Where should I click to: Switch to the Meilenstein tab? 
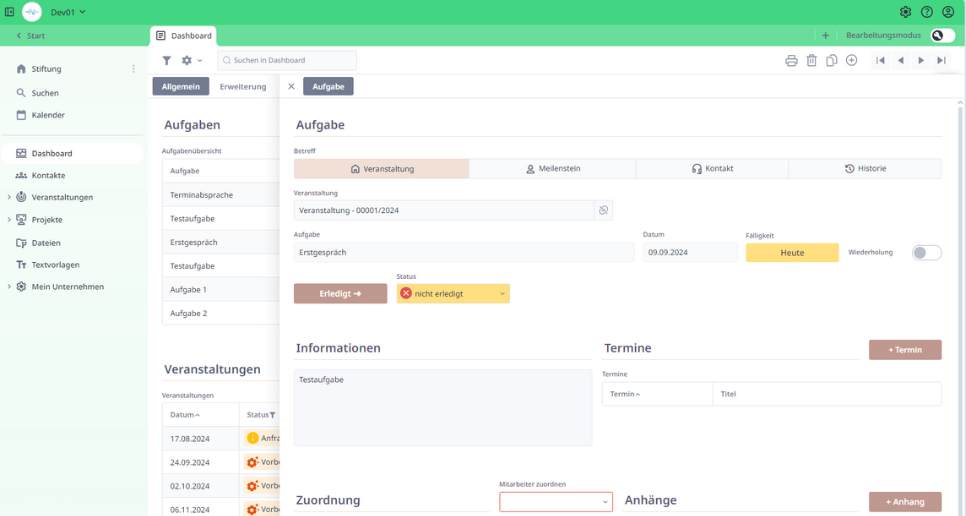pyautogui.click(x=552, y=169)
